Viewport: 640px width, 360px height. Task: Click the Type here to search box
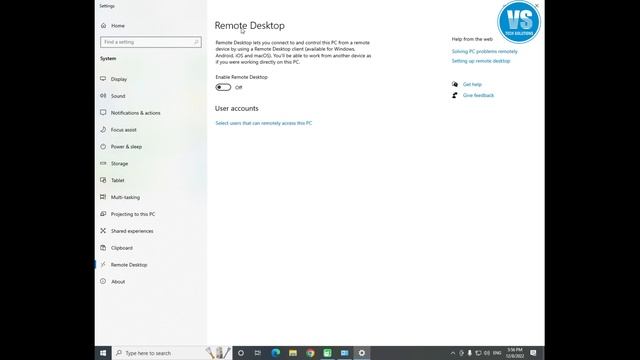tap(171, 353)
